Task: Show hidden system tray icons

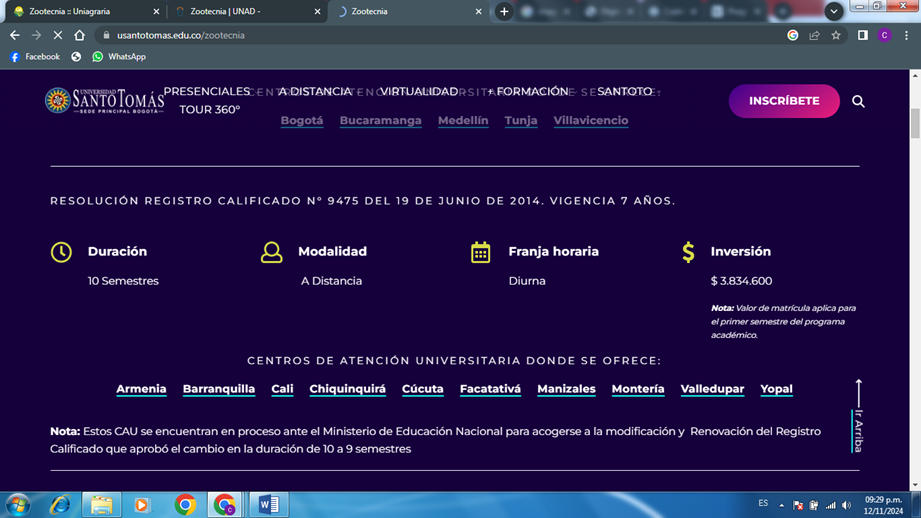Action: tap(782, 505)
